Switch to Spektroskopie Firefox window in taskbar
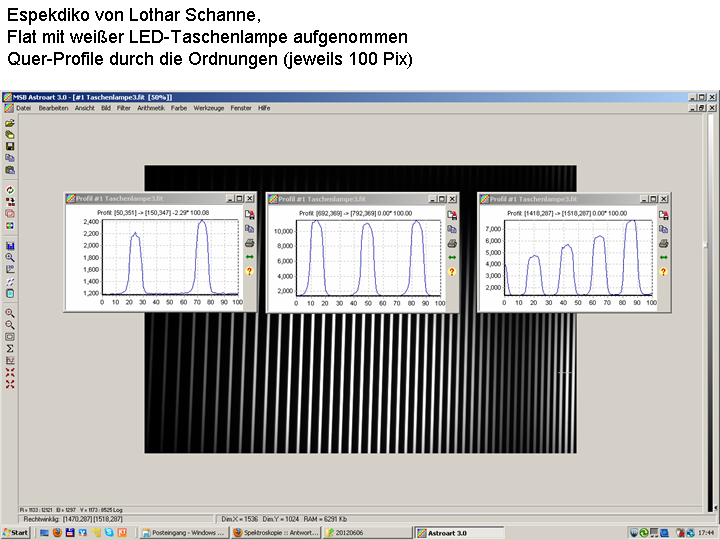Screen dimensions: 720x540 [274, 533]
